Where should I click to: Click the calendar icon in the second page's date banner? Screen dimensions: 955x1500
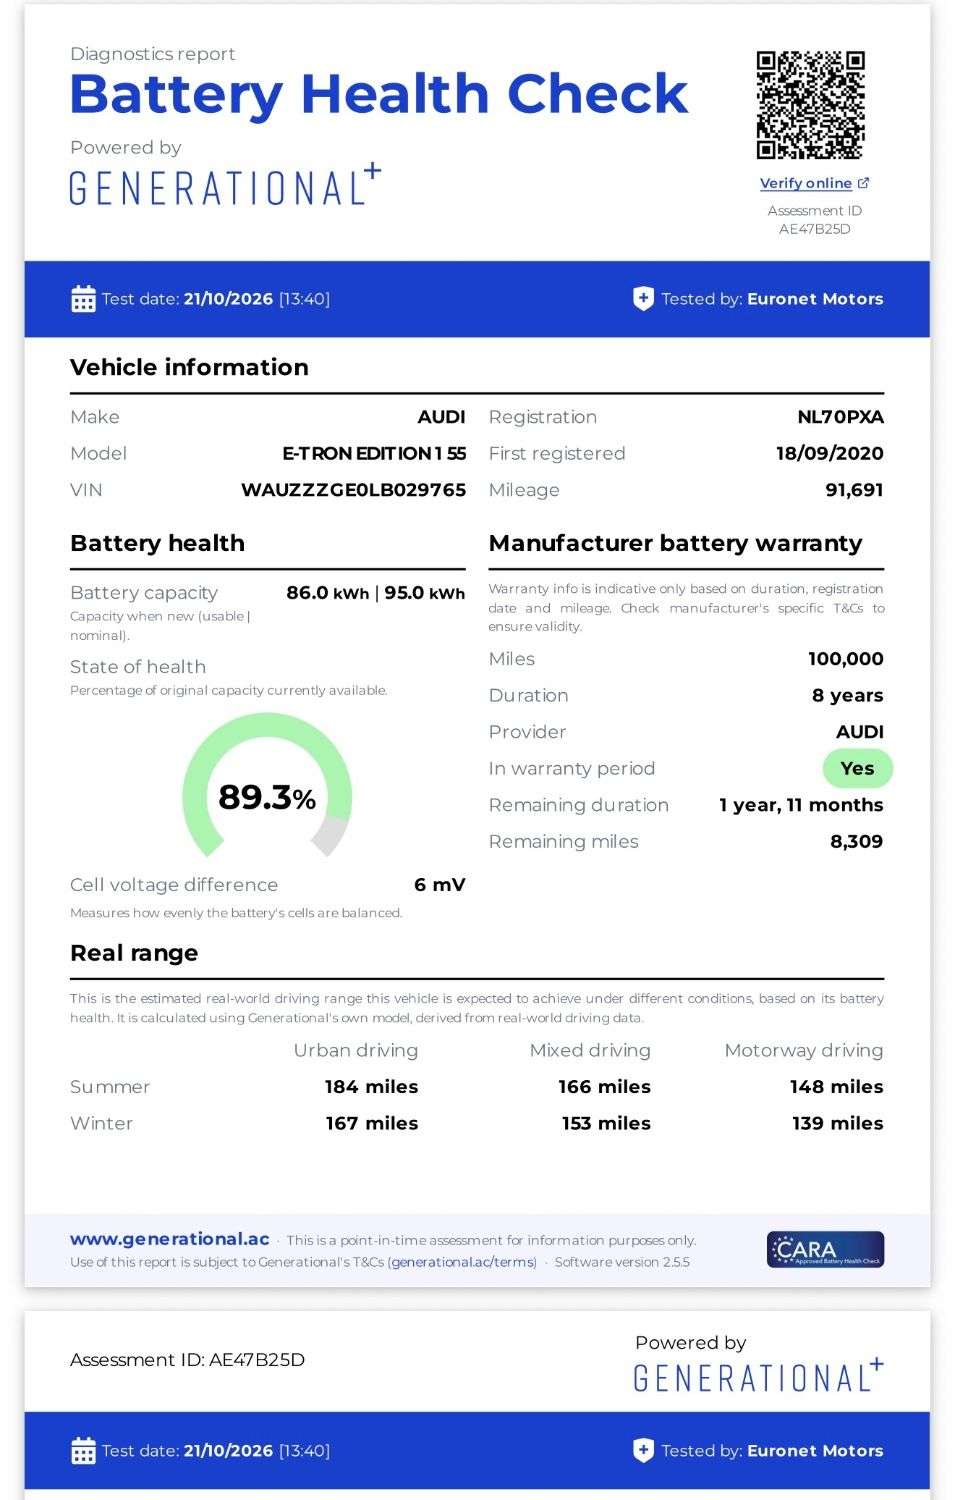coord(83,1451)
